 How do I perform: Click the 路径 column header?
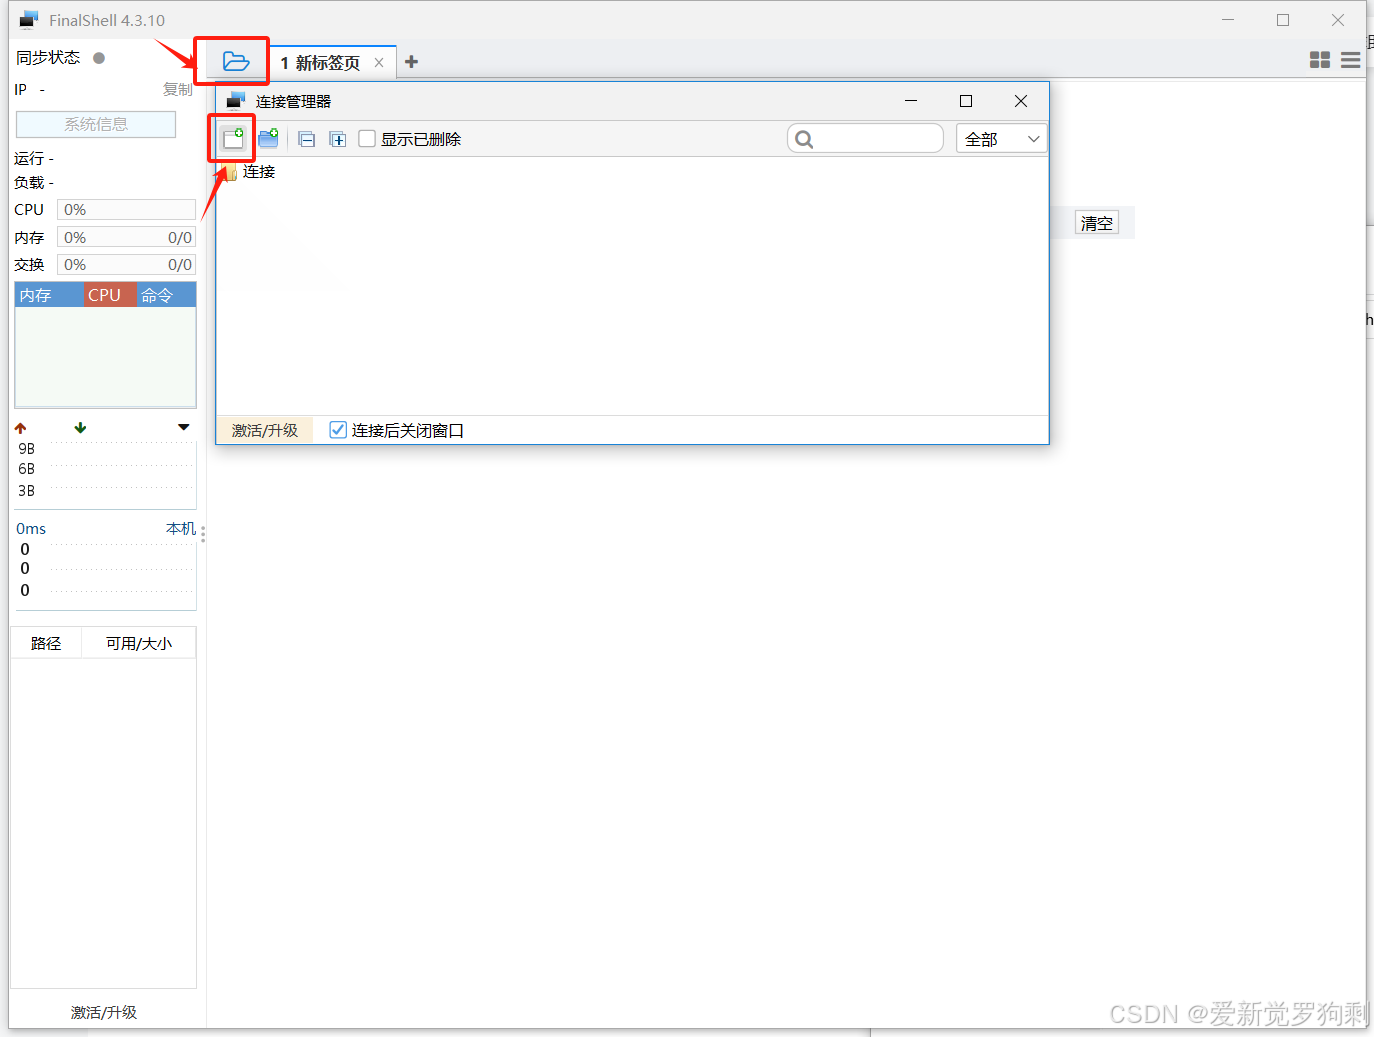pos(46,643)
